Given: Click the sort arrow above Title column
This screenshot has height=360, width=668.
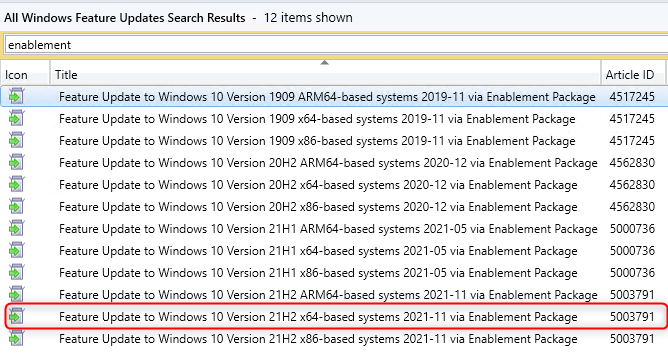Looking at the screenshot, I should click(x=325, y=63).
